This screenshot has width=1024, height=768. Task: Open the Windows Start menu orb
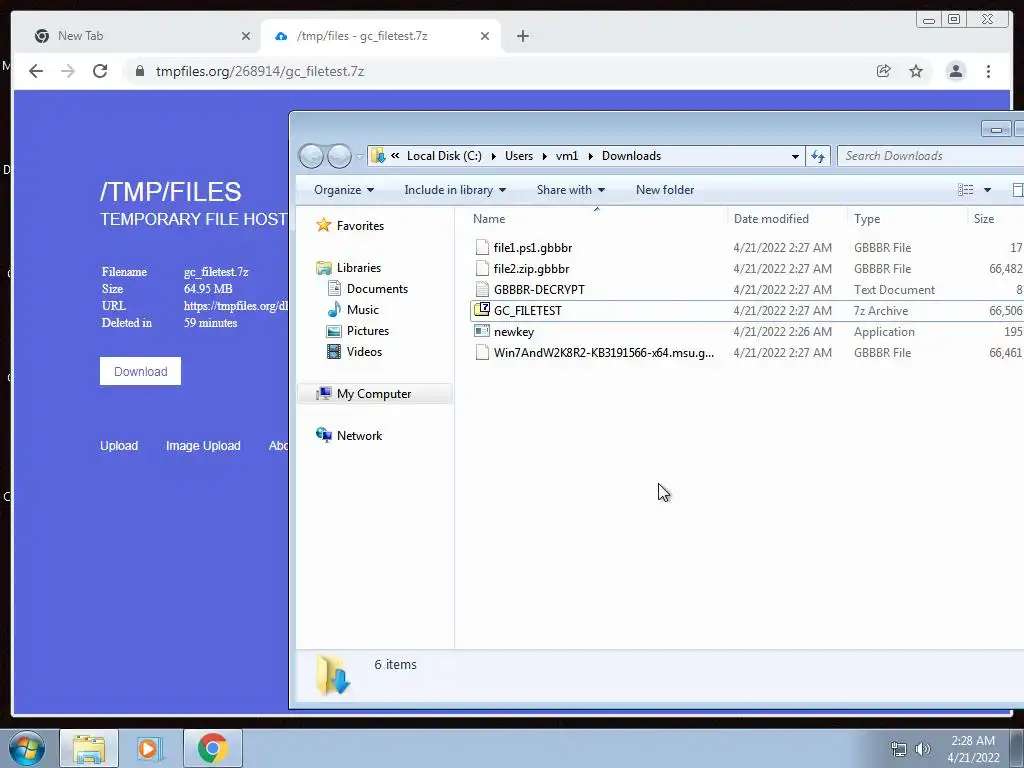click(x=27, y=748)
